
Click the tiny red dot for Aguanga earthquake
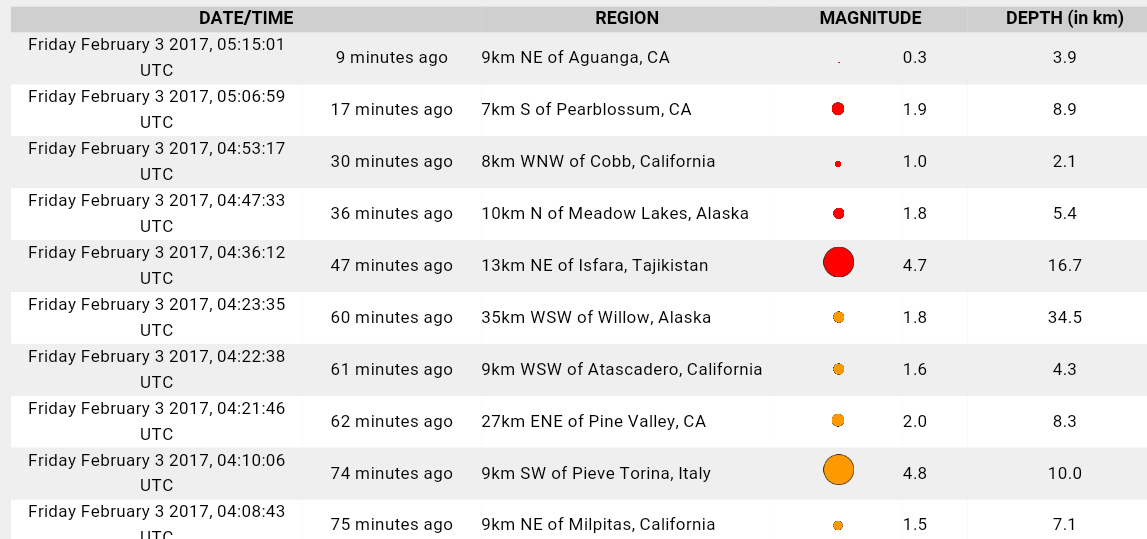click(839, 62)
